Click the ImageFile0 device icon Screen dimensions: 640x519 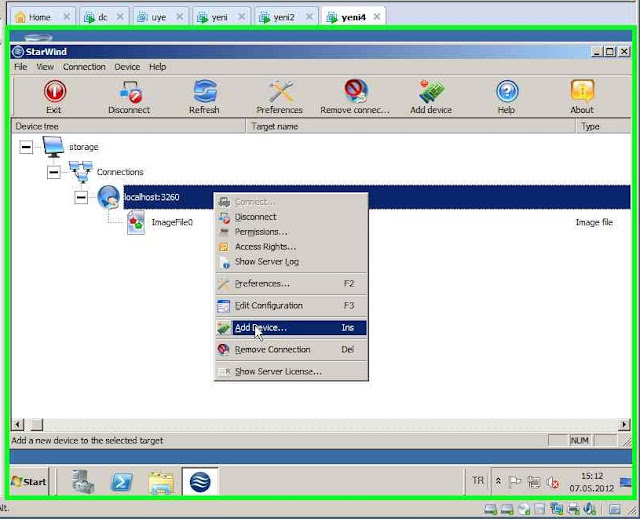tap(136, 222)
